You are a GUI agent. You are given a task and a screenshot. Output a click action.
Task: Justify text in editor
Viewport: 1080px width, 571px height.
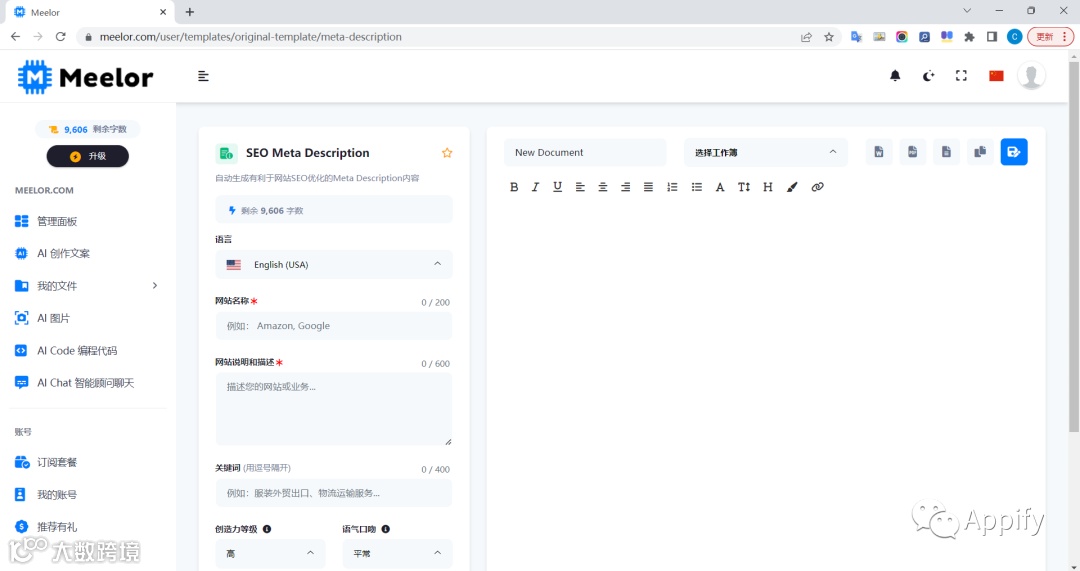click(648, 187)
